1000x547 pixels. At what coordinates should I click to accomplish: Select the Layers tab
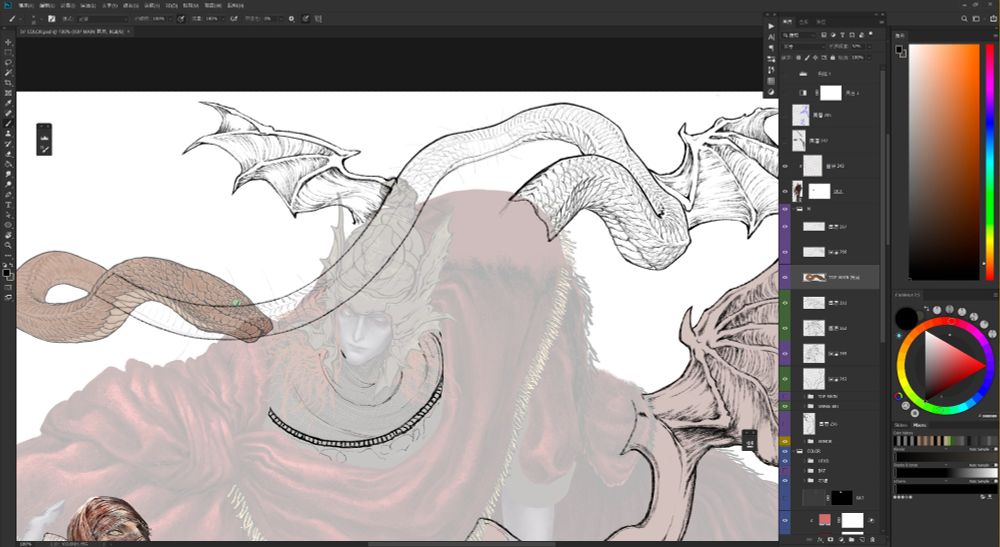tap(787, 22)
